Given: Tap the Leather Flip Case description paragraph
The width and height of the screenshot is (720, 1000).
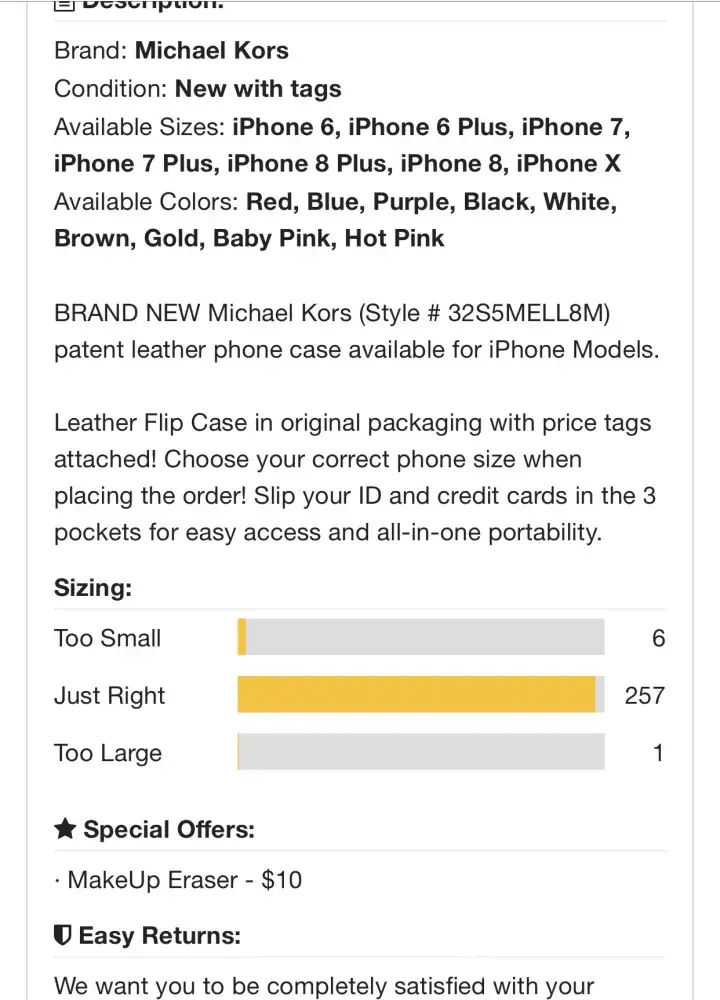Looking at the screenshot, I should 354,478.
